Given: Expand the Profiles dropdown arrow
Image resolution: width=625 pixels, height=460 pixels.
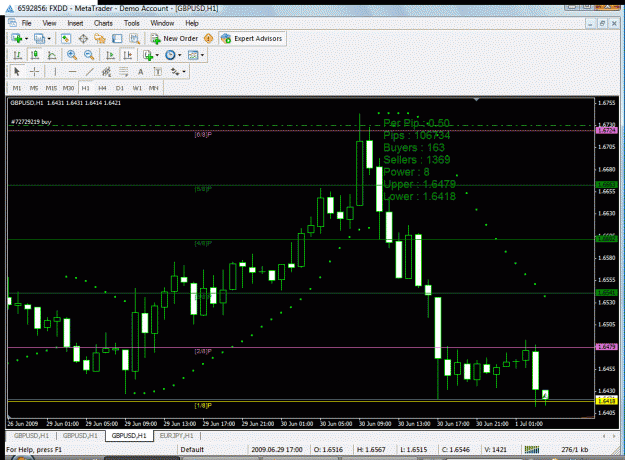Looking at the screenshot, I should 49,39.
